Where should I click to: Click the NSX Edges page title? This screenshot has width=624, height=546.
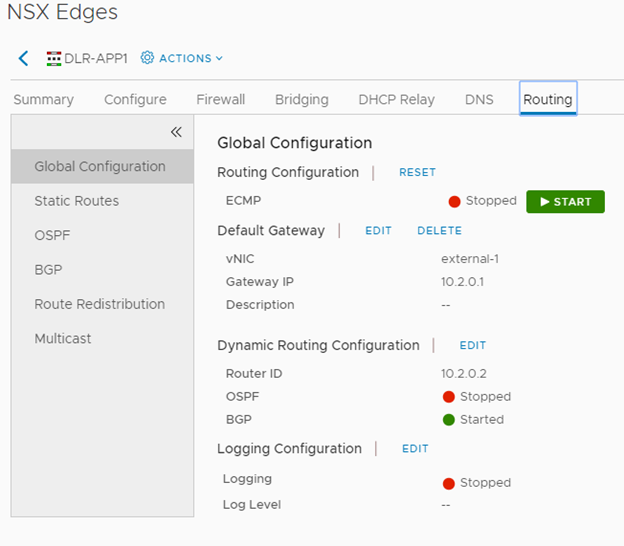tap(62, 12)
